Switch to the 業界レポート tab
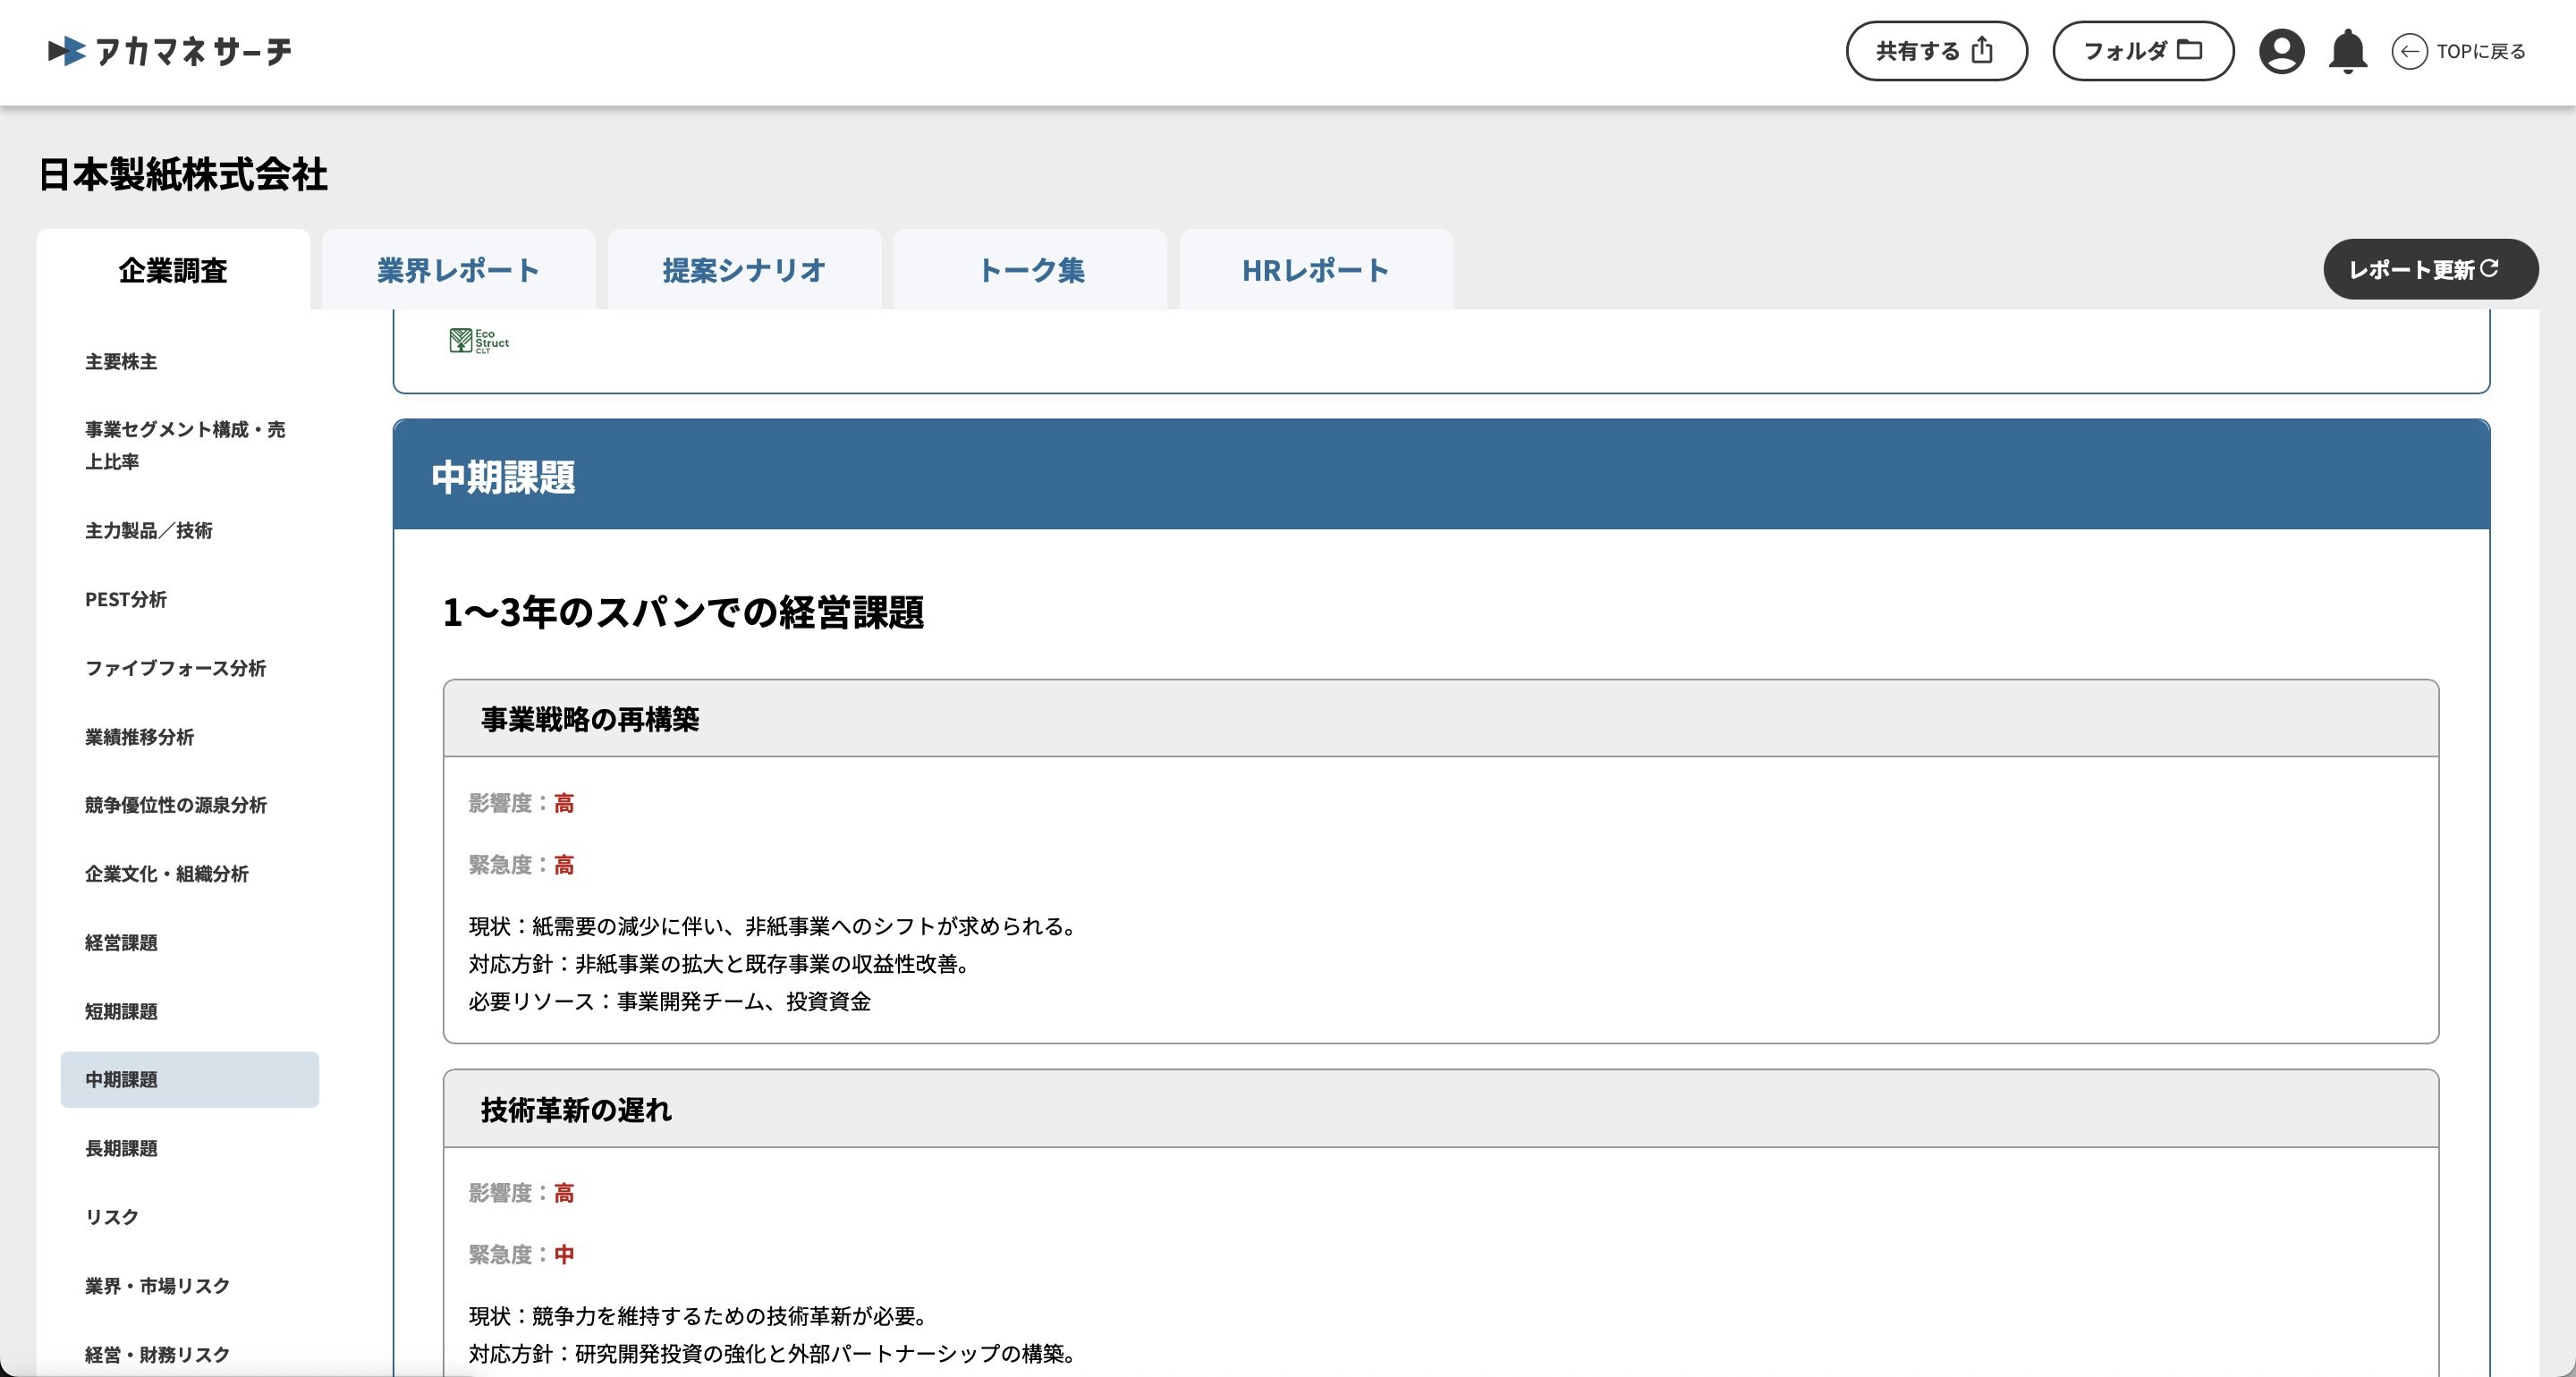Image resolution: width=2576 pixels, height=1377 pixels. (458, 270)
